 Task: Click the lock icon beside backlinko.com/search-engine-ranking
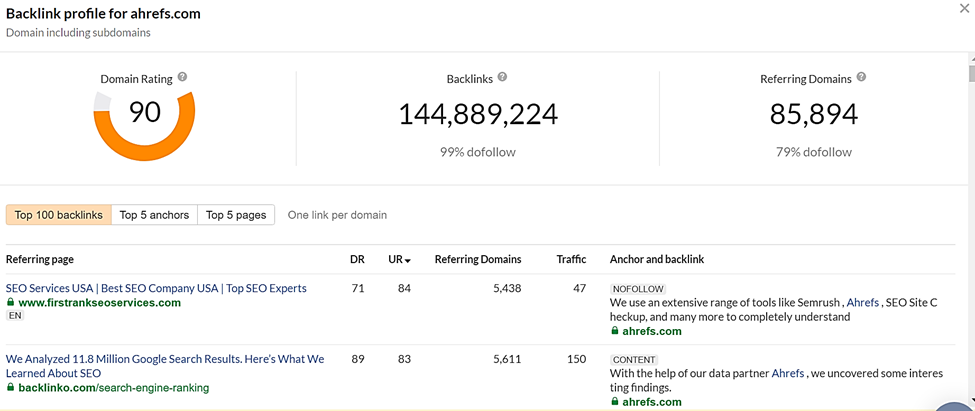pyautogui.click(x=10, y=387)
